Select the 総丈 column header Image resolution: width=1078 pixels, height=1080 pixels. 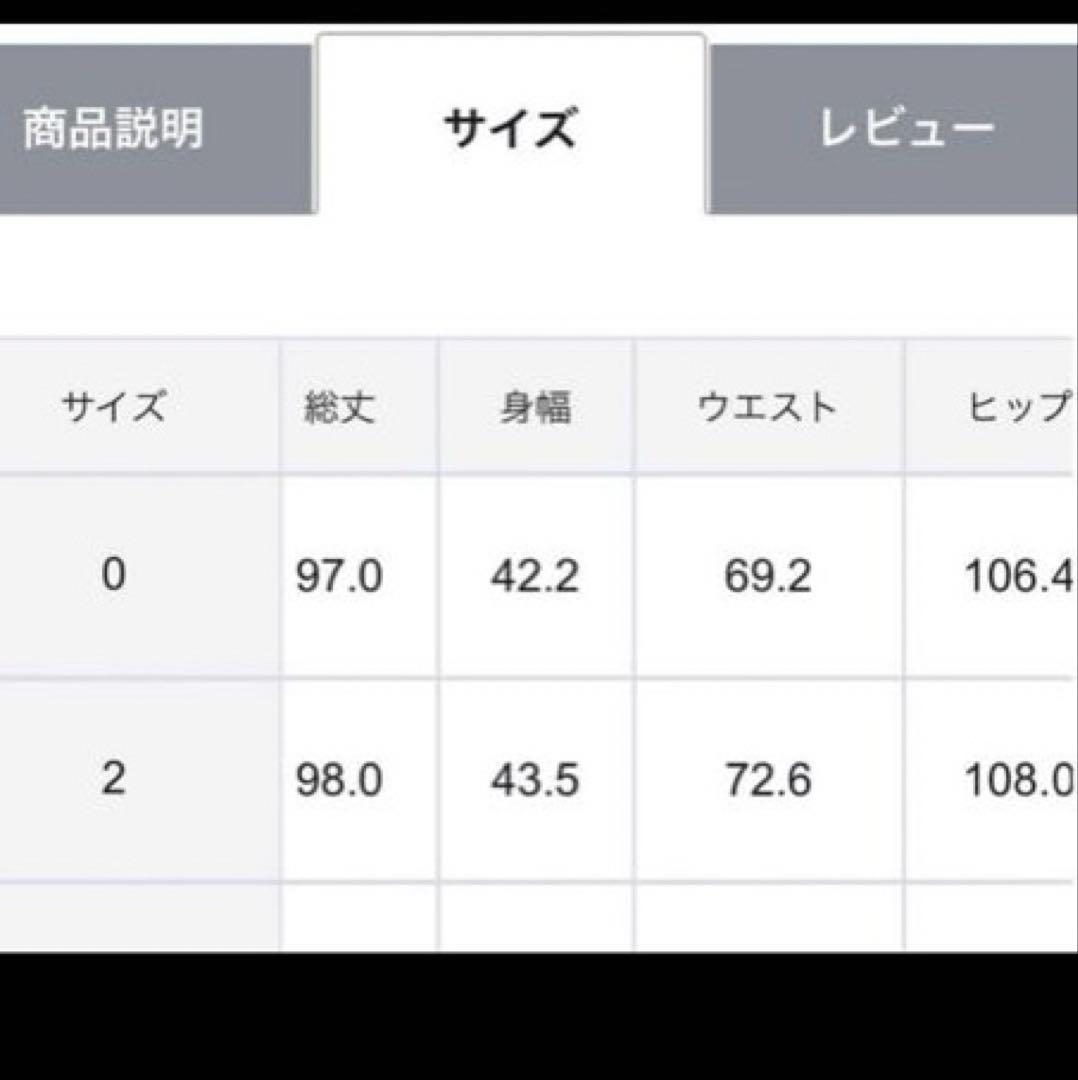pyautogui.click(x=340, y=404)
